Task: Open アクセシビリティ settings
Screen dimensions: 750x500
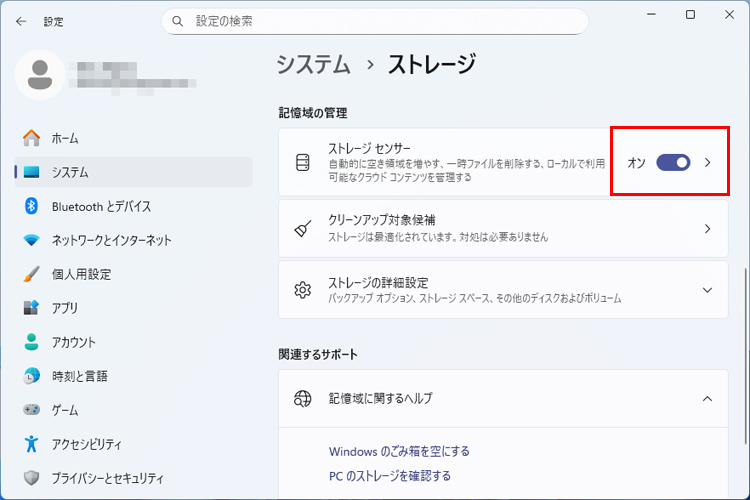Action: point(86,444)
